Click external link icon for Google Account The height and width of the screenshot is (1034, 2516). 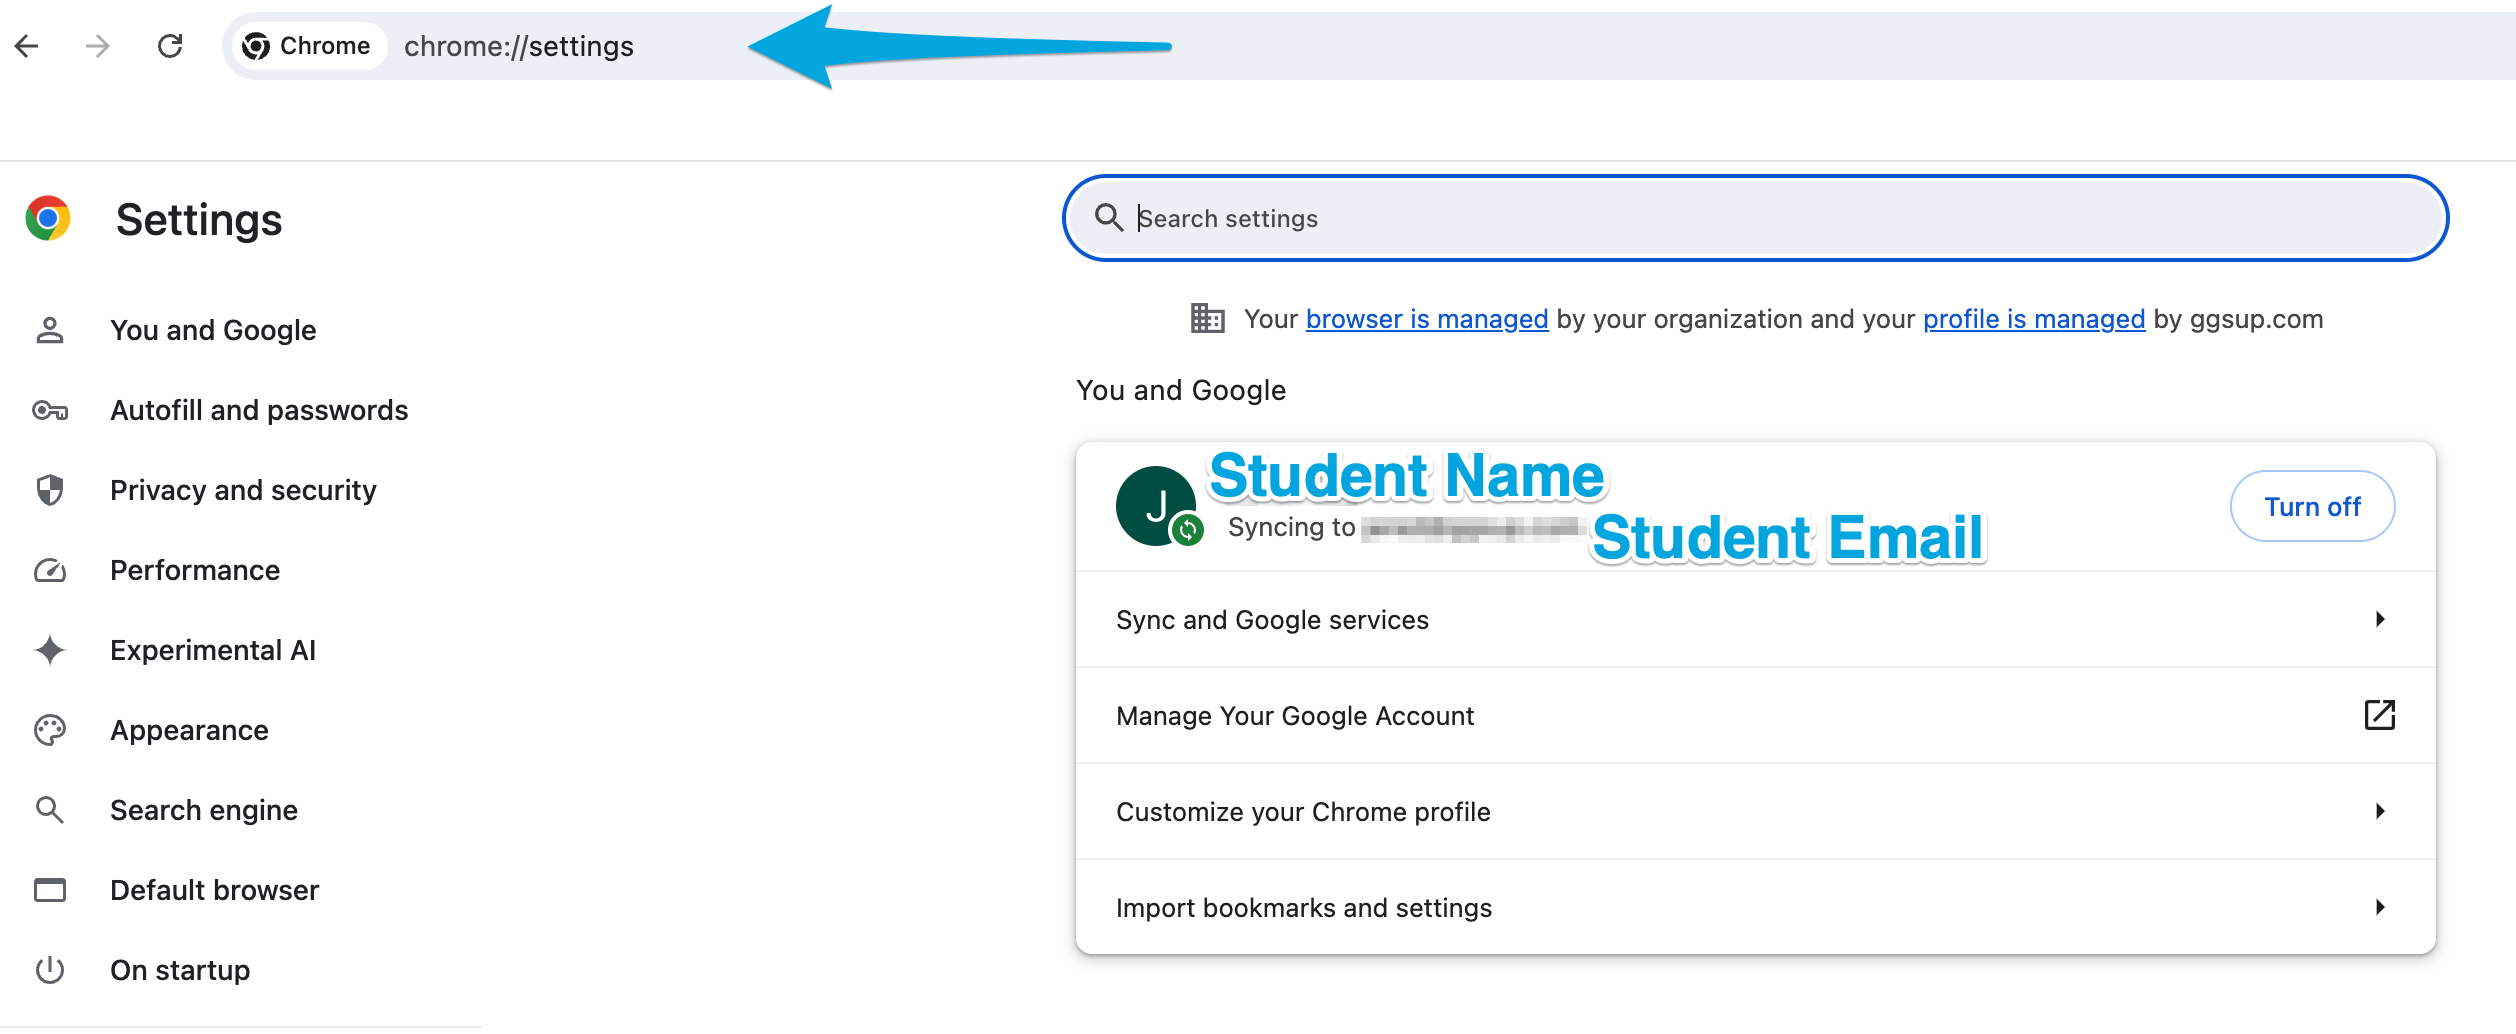click(2380, 715)
